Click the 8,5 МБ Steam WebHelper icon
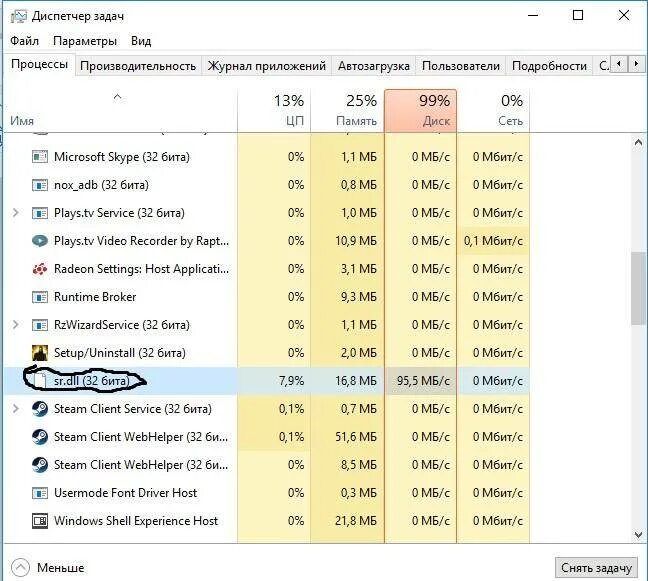This screenshot has width=648, height=581. (40, 465)
